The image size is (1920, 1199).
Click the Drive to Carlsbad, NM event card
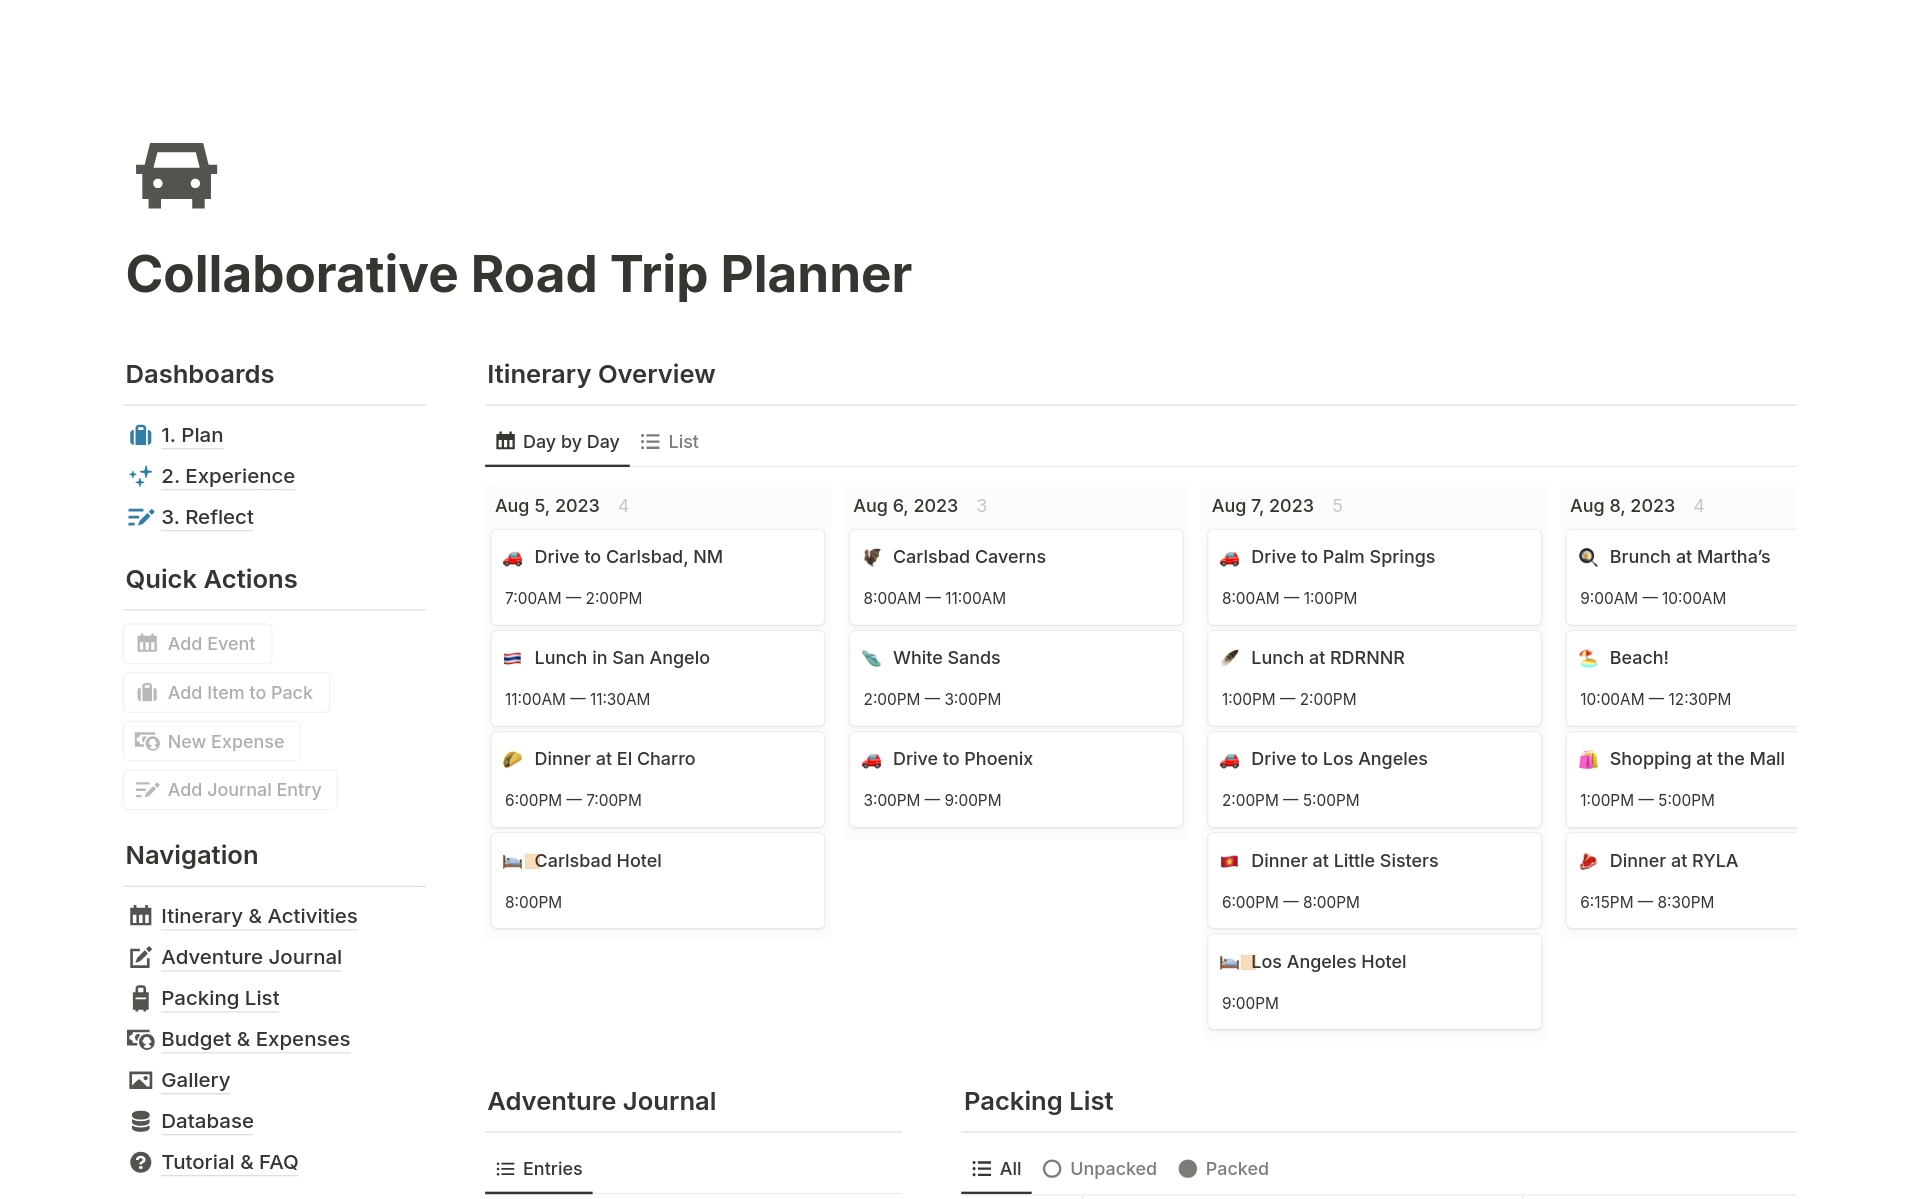tap(657, 577)
